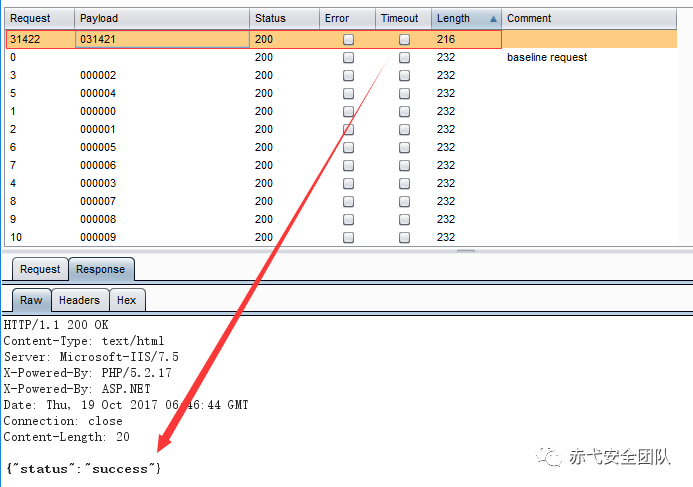Click the HTTP/1.1 200 OK response line
Screen dimensions: 693x487
(56, 325)
